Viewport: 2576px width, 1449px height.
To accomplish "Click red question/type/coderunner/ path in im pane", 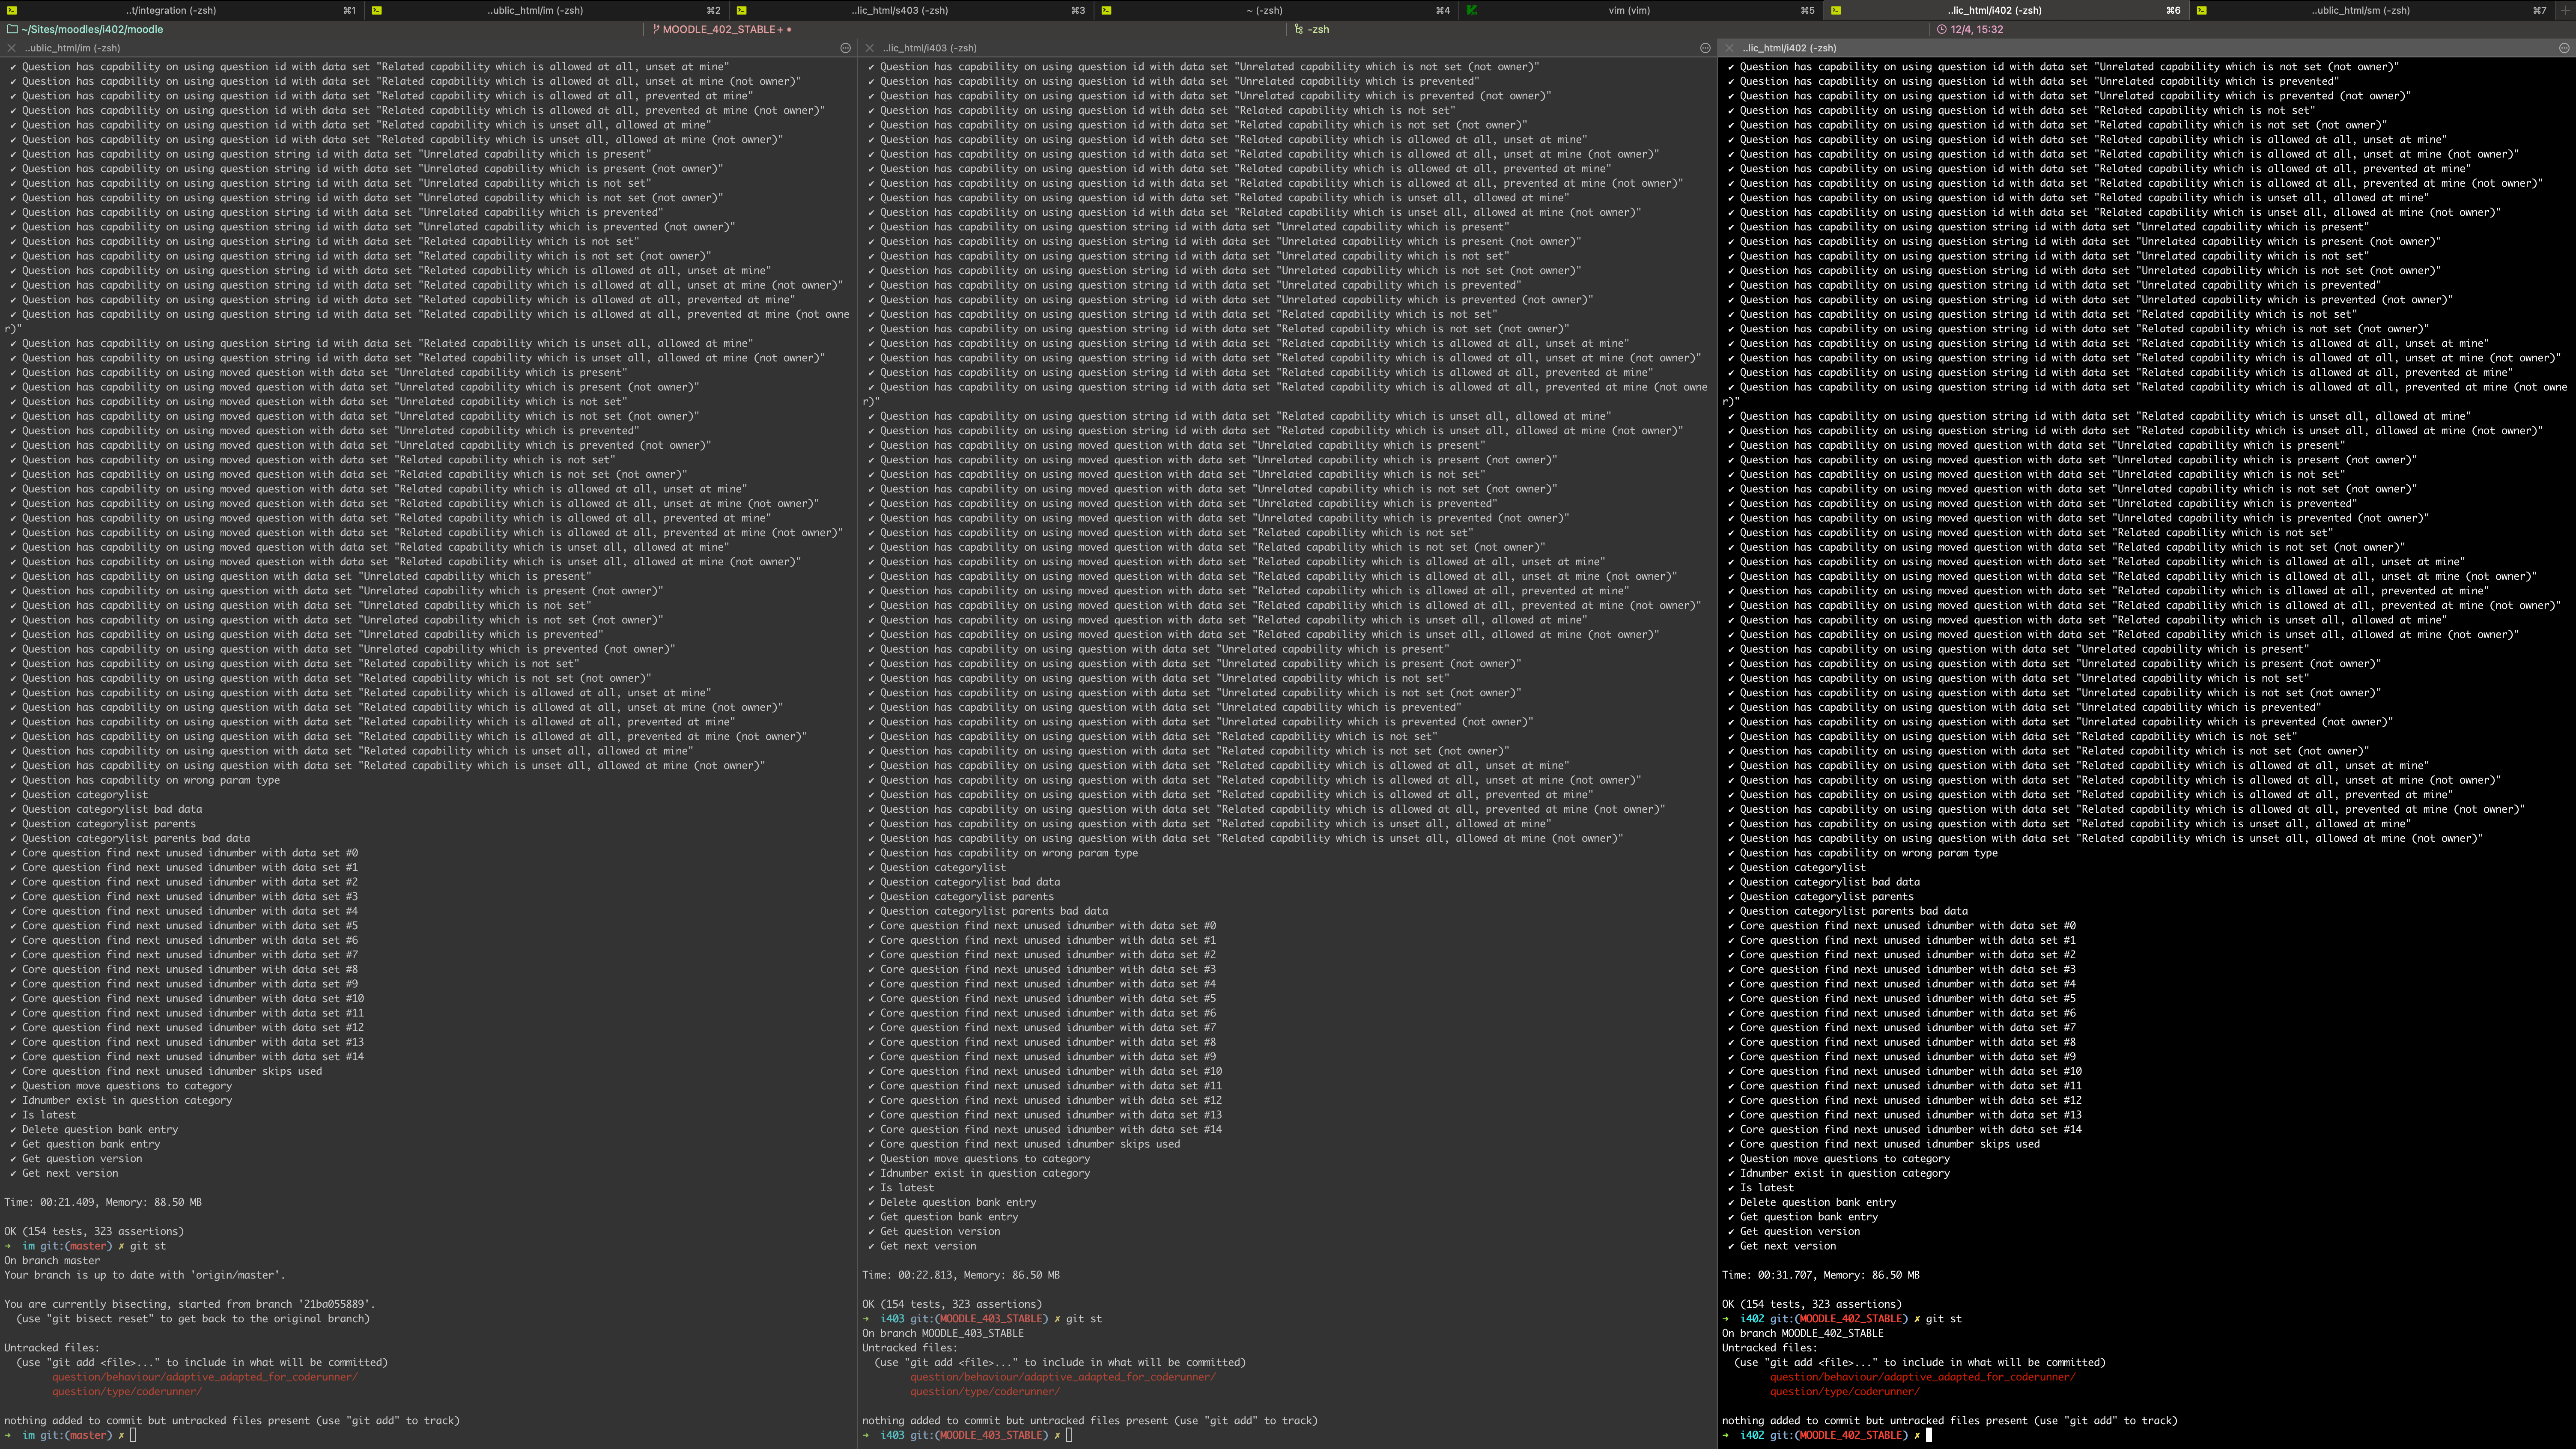I will coord(127,1391).
